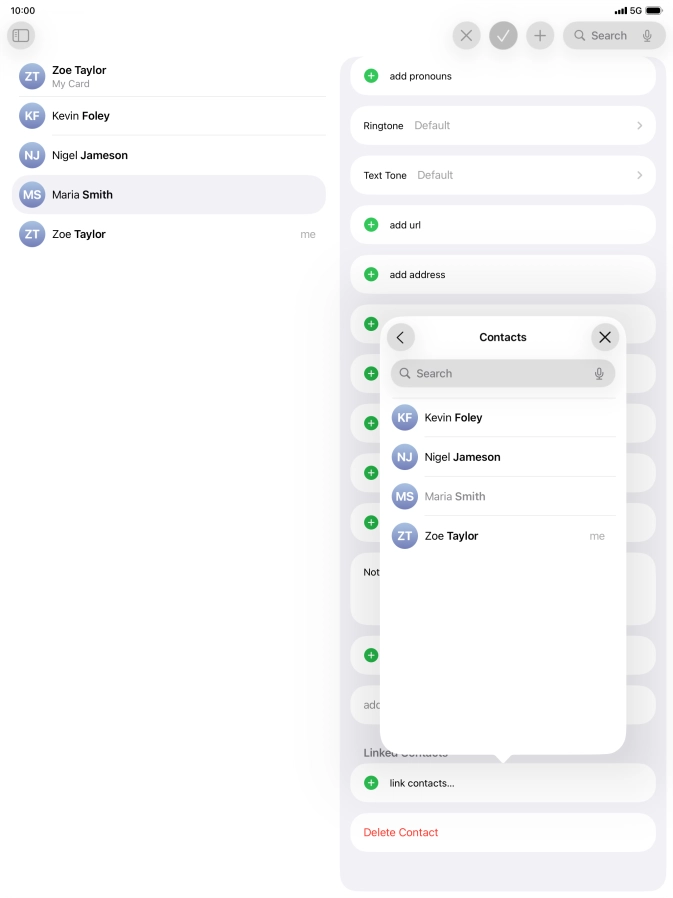Expand the Ringtone Default chevron

tap(639, 126)
